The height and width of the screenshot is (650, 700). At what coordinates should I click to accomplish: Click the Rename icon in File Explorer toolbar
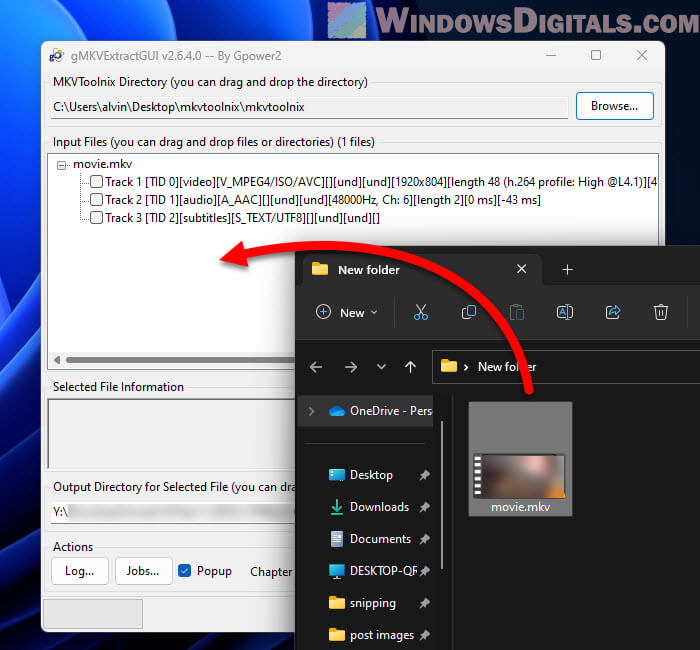coord(565,312)
